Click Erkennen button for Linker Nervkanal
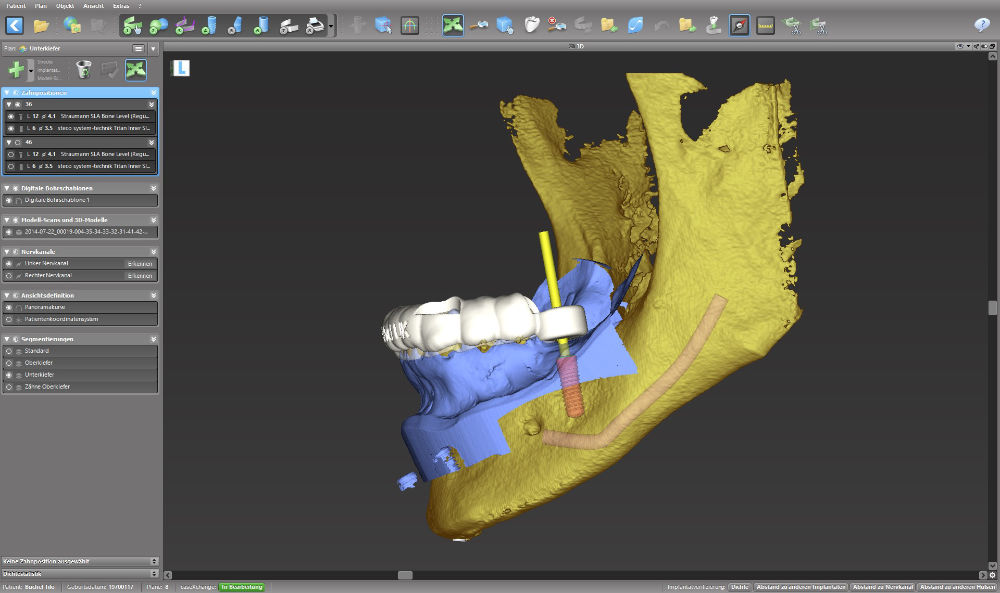This screenshot has height=593, width=1000. point(140,263)
